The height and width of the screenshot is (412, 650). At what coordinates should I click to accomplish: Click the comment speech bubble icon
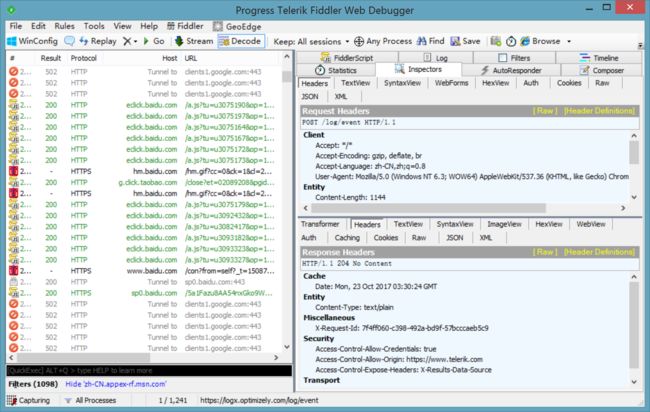point(69,41)
